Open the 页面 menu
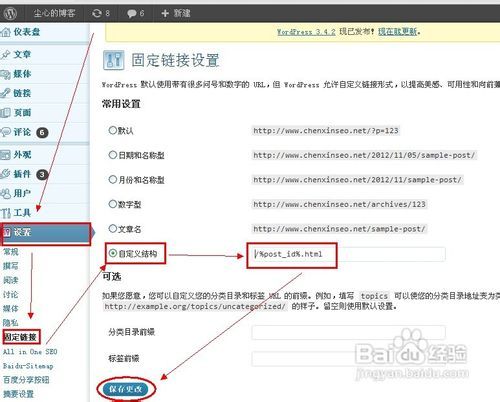 point(22,113)
